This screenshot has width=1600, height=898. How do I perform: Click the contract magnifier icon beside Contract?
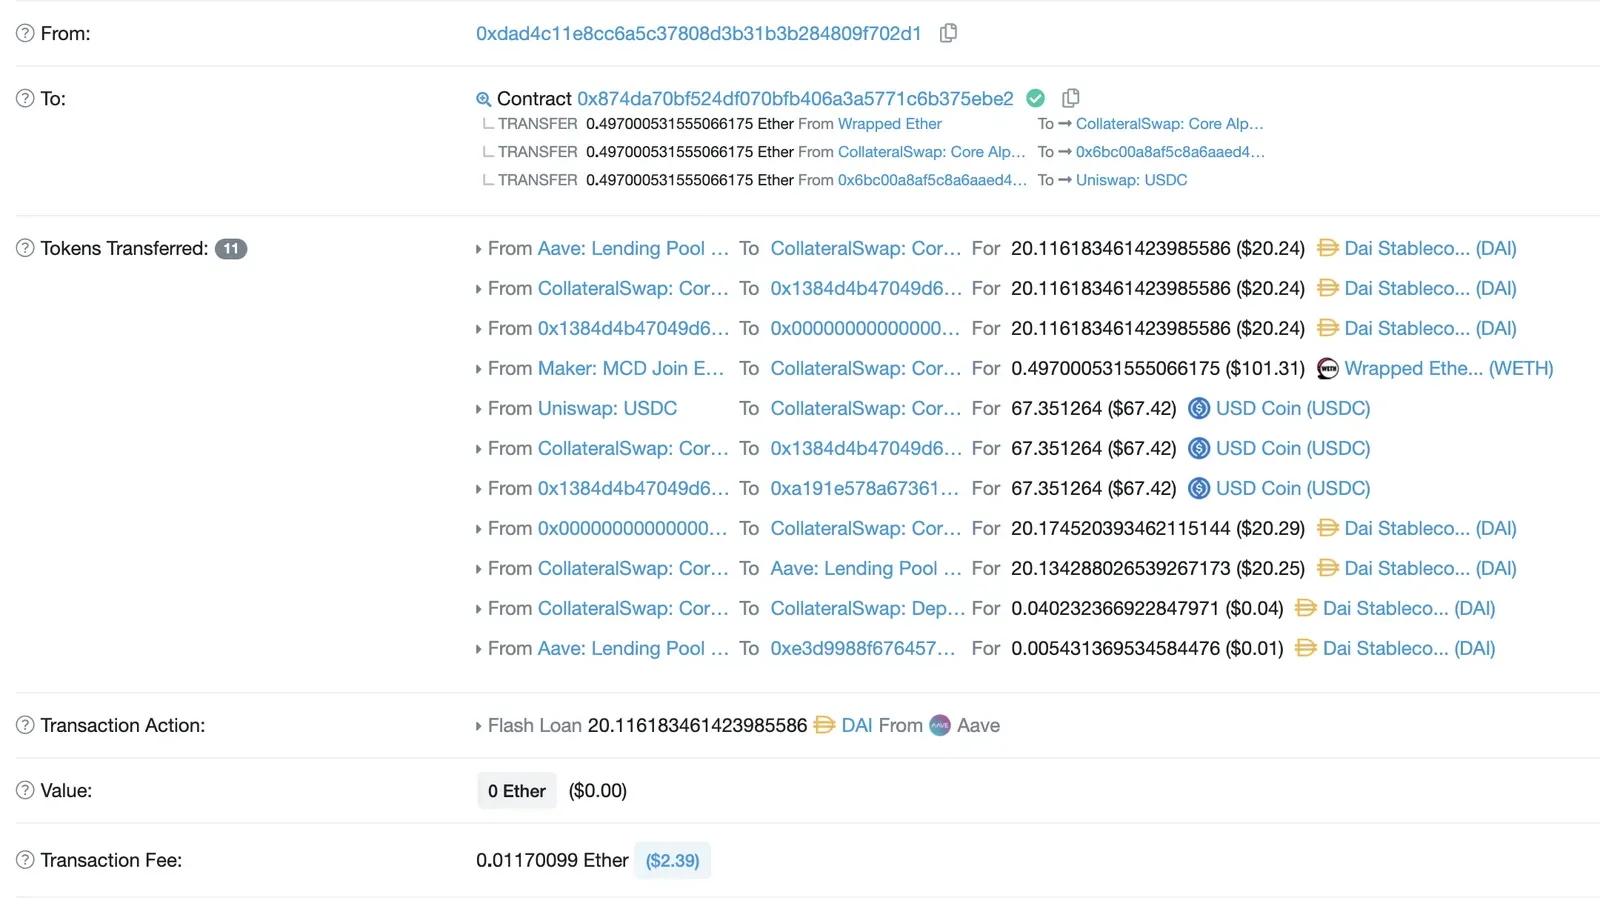tap(483, 99)
